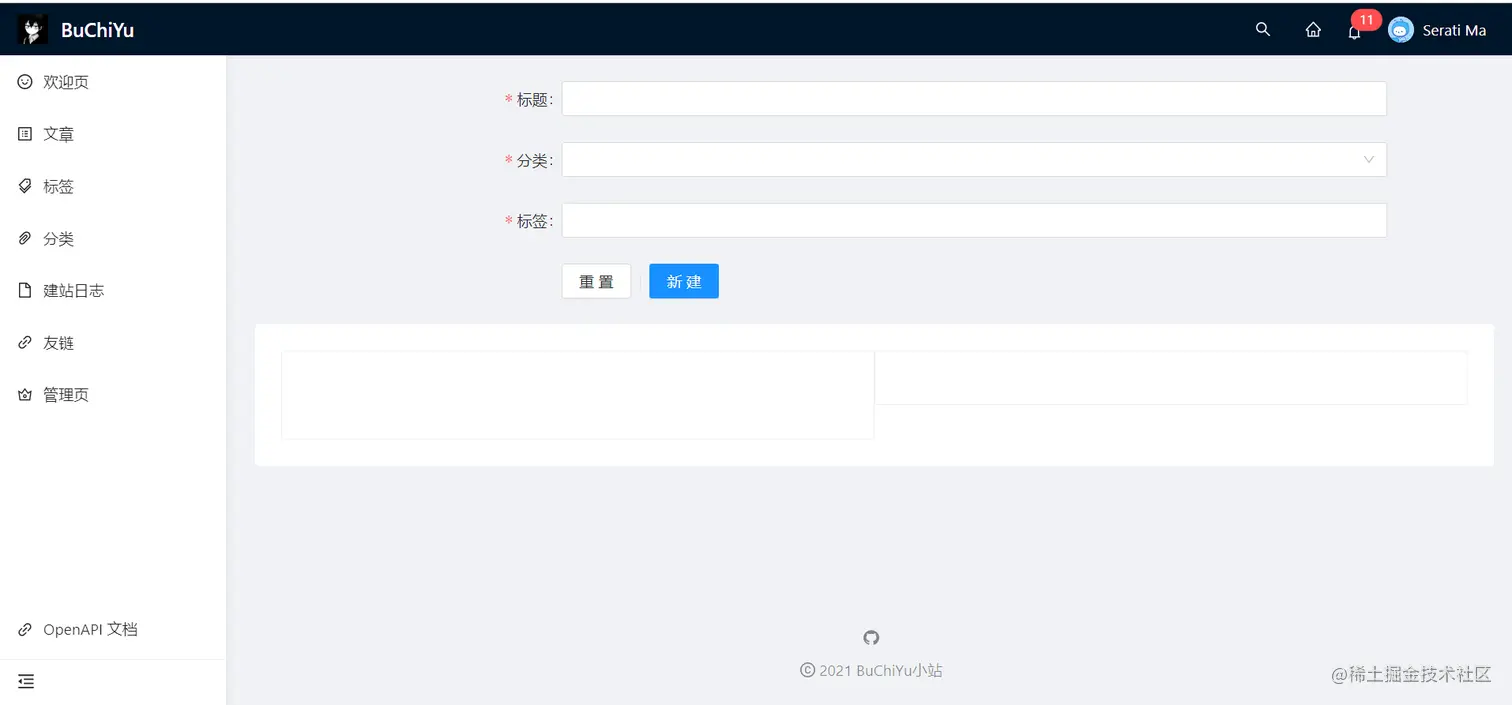Click the paperclip icon beside 分类
1512x705 pixels.
pos(26,238)
